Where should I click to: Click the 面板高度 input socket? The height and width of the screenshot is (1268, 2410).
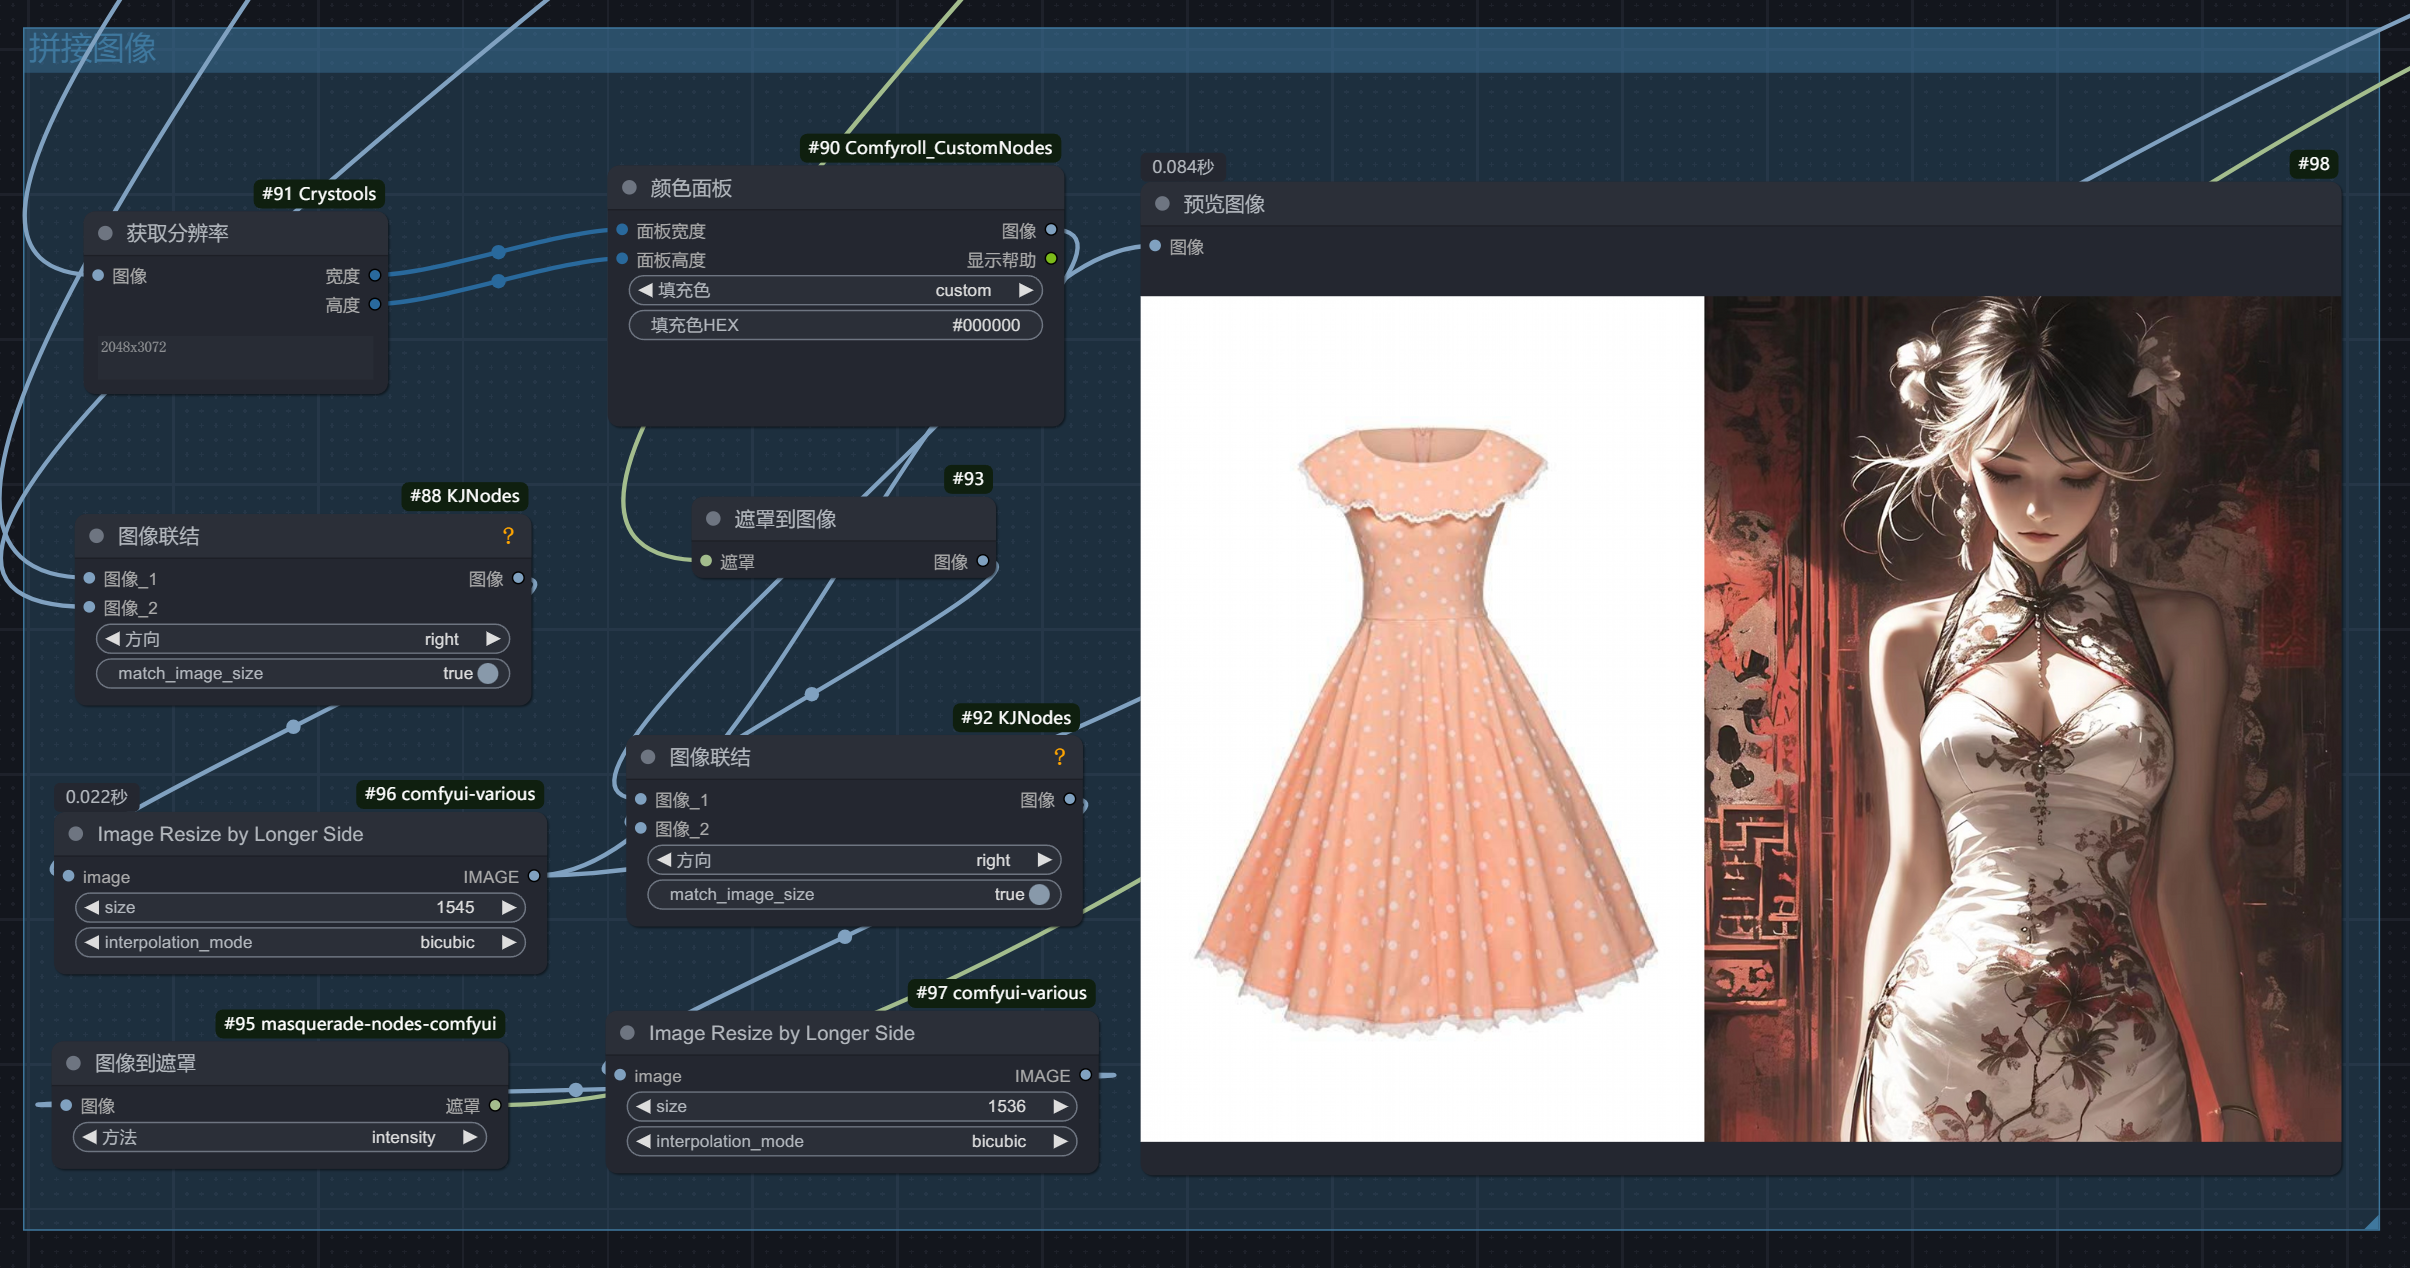coord(622,259)
